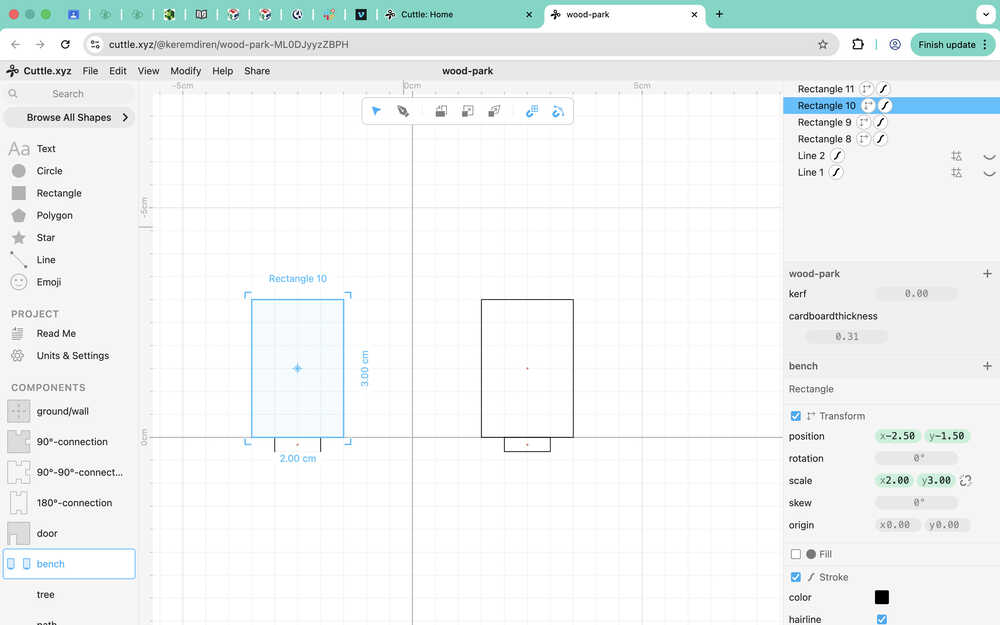Open the black stroke color swatch
Screen dimensions: 1000x625
tap(881, 597)
